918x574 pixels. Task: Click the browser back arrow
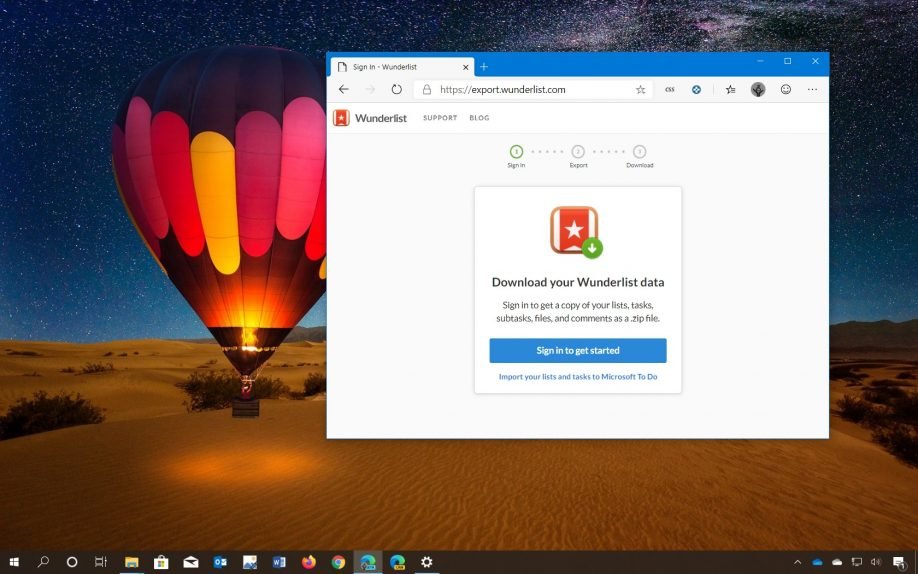[x=344, y=89]
